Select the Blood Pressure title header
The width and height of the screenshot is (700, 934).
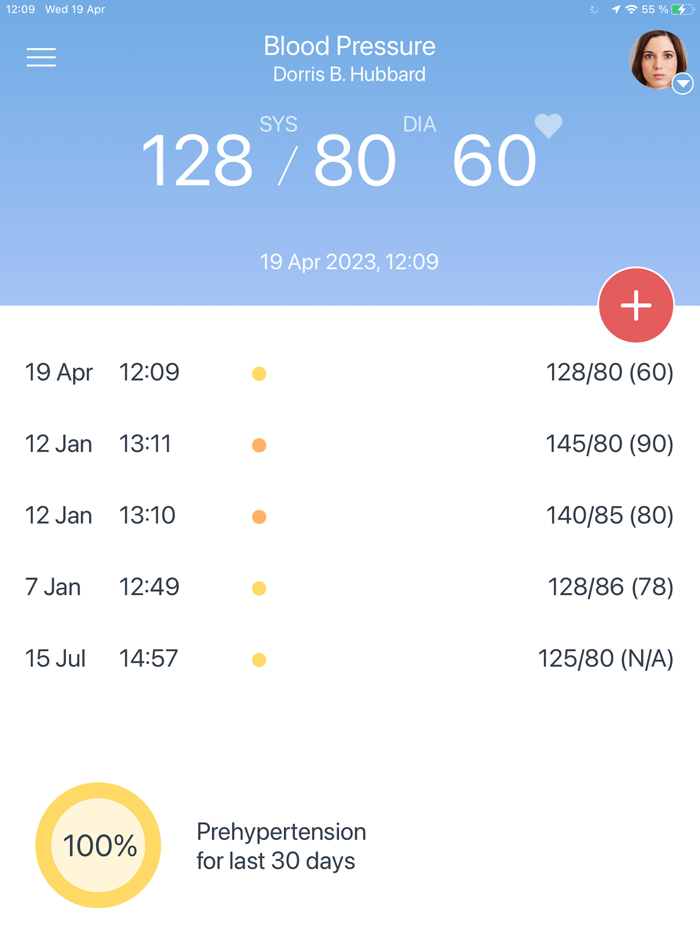coord(349,46)
